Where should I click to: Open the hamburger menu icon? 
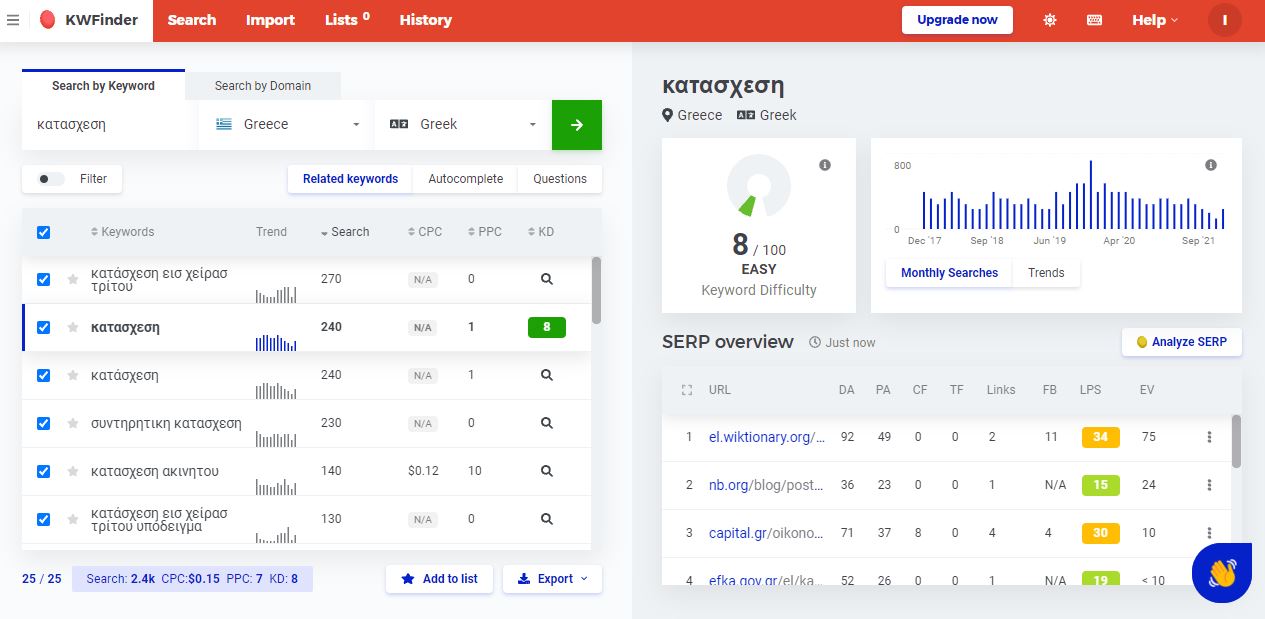click(x=13, y=20)
